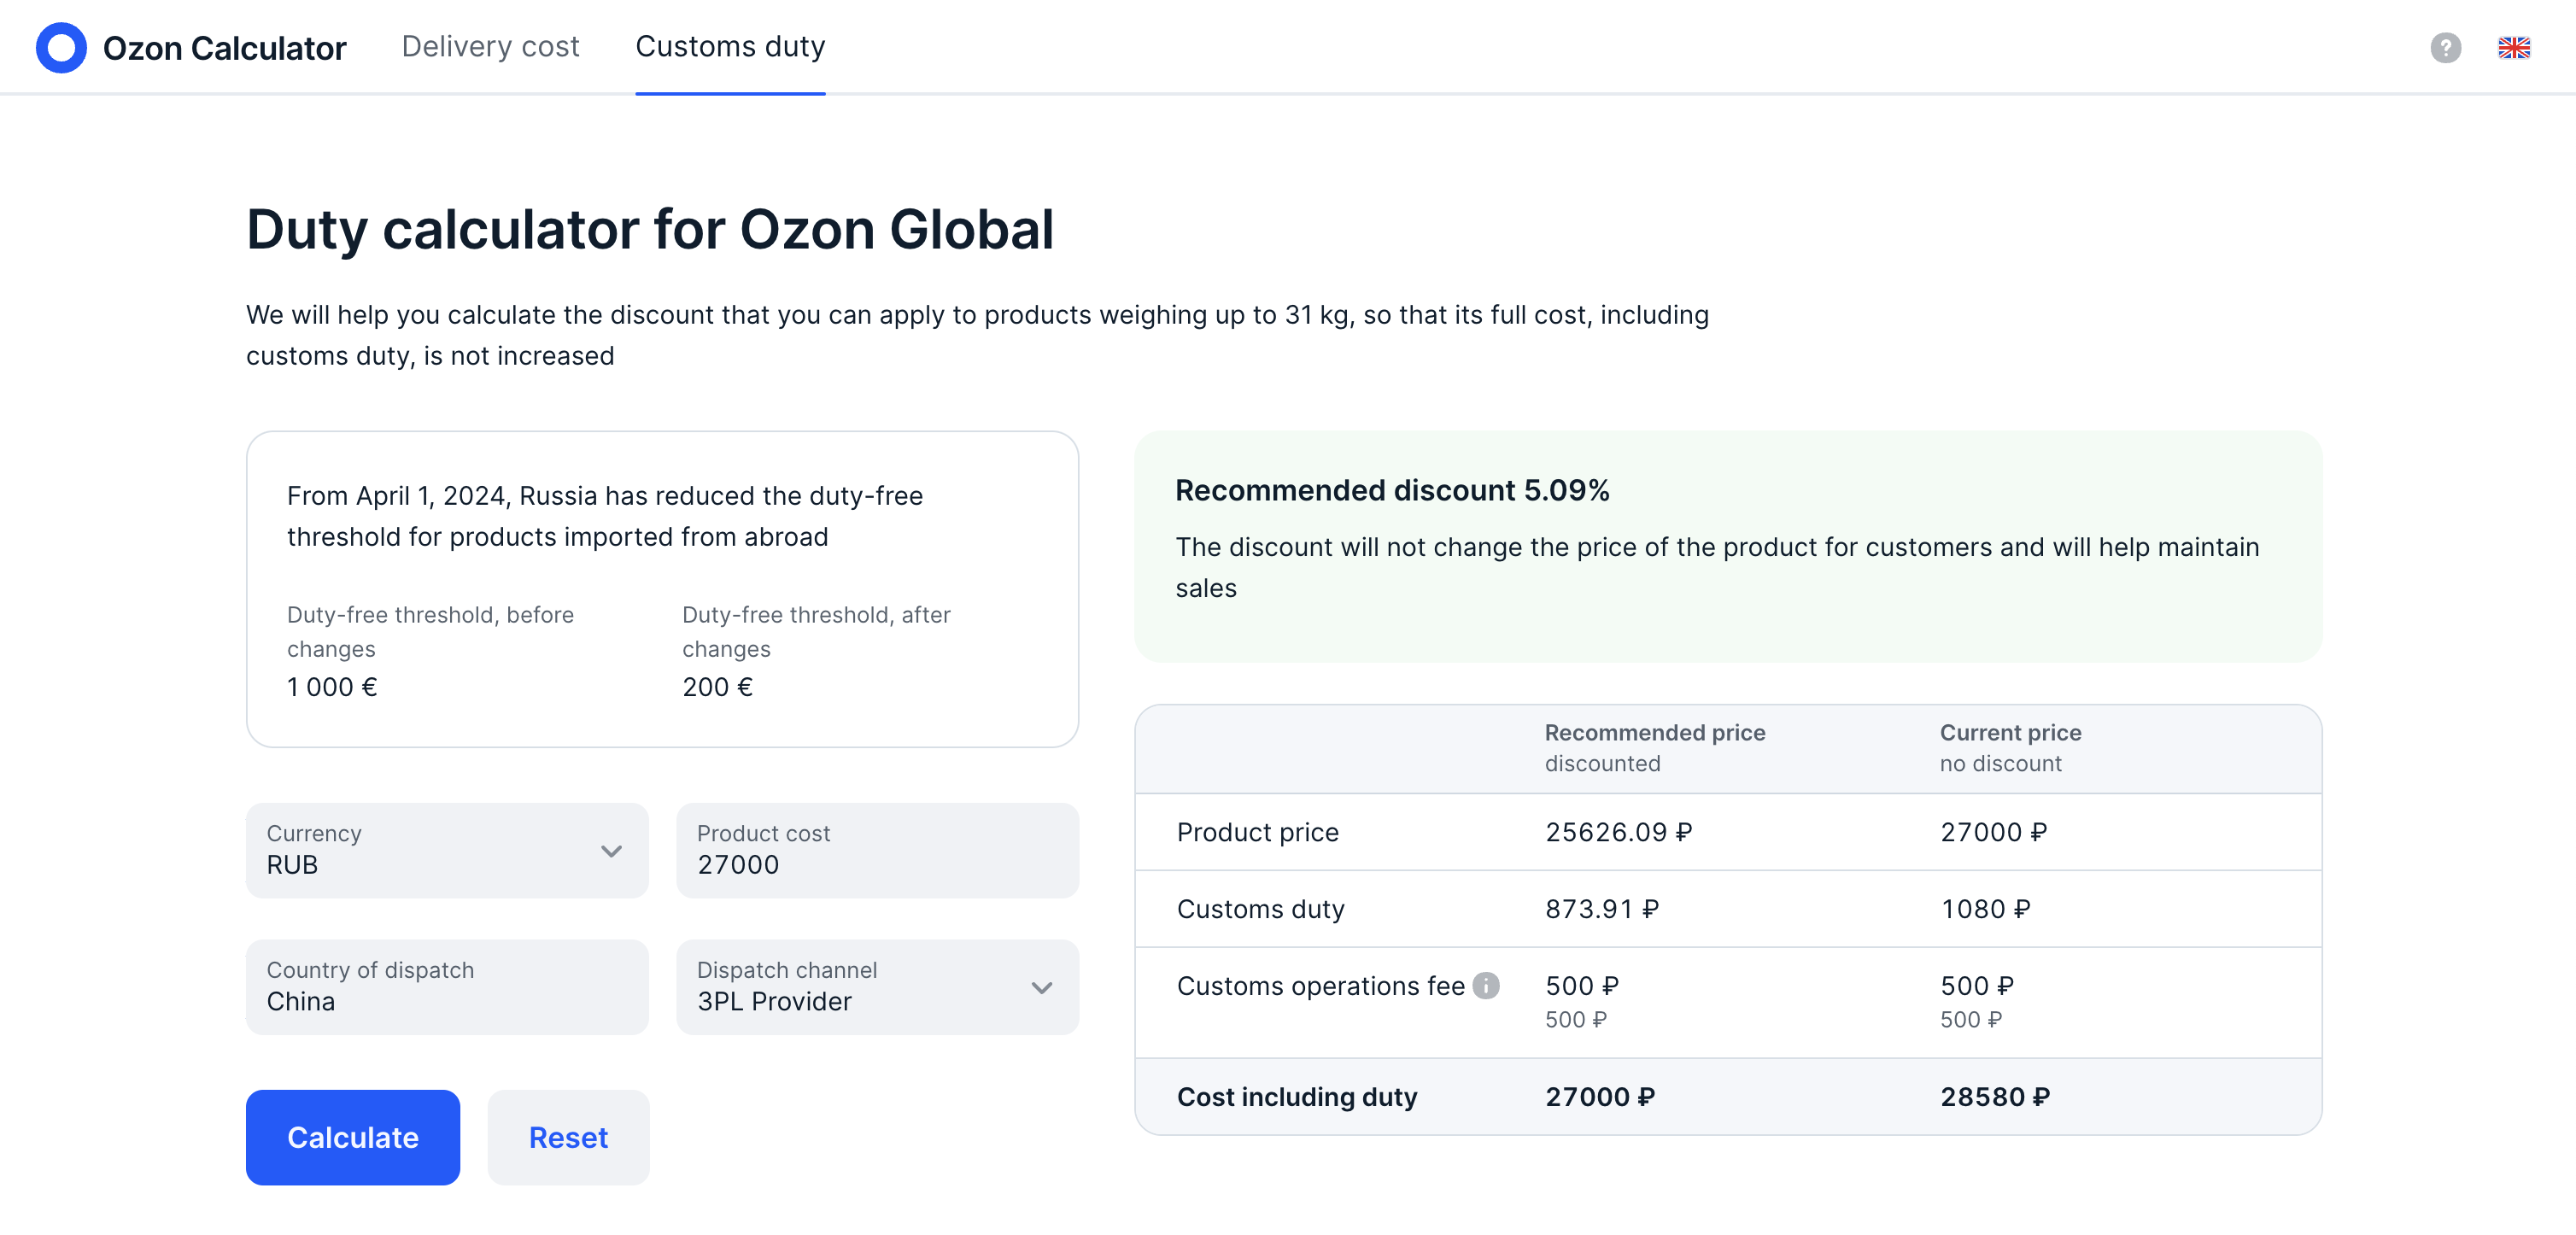
Task: Click the Customs operations fee info icon
Action: pos(1486,986)
